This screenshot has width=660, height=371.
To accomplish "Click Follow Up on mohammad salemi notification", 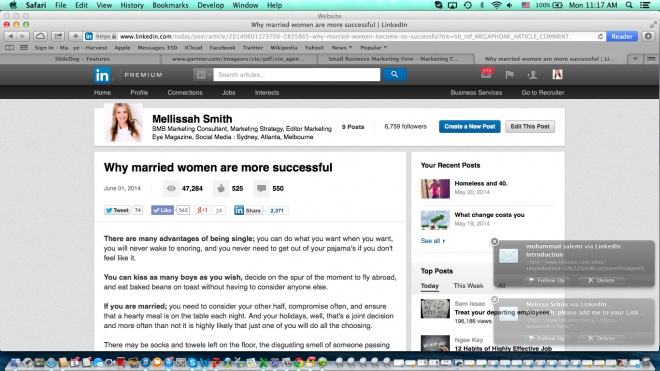I will pyautogui.click(x=547, y=280).
